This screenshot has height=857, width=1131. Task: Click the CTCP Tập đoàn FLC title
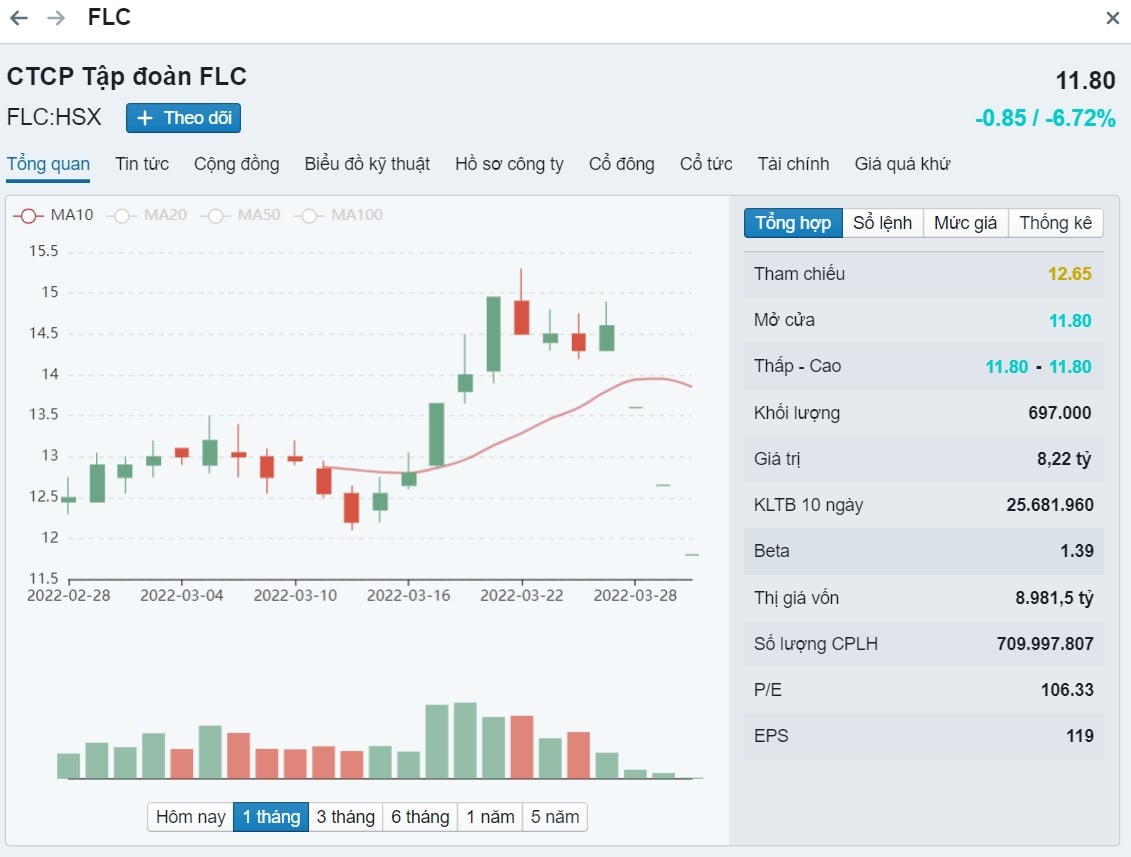127,76
